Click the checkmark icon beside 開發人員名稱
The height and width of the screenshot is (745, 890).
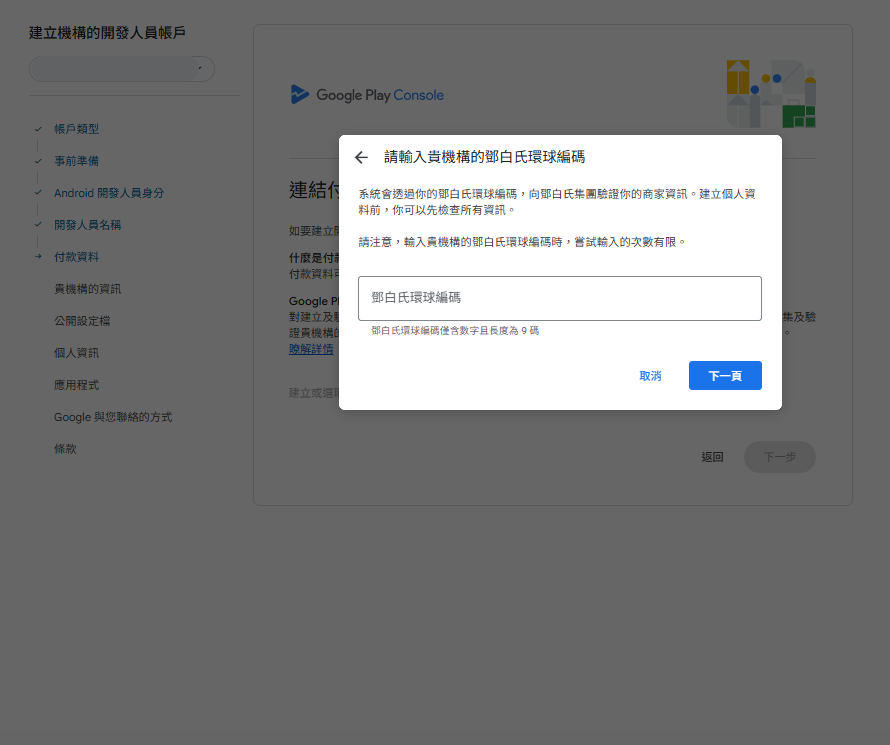pyautogui.click(x=38, y=225)
